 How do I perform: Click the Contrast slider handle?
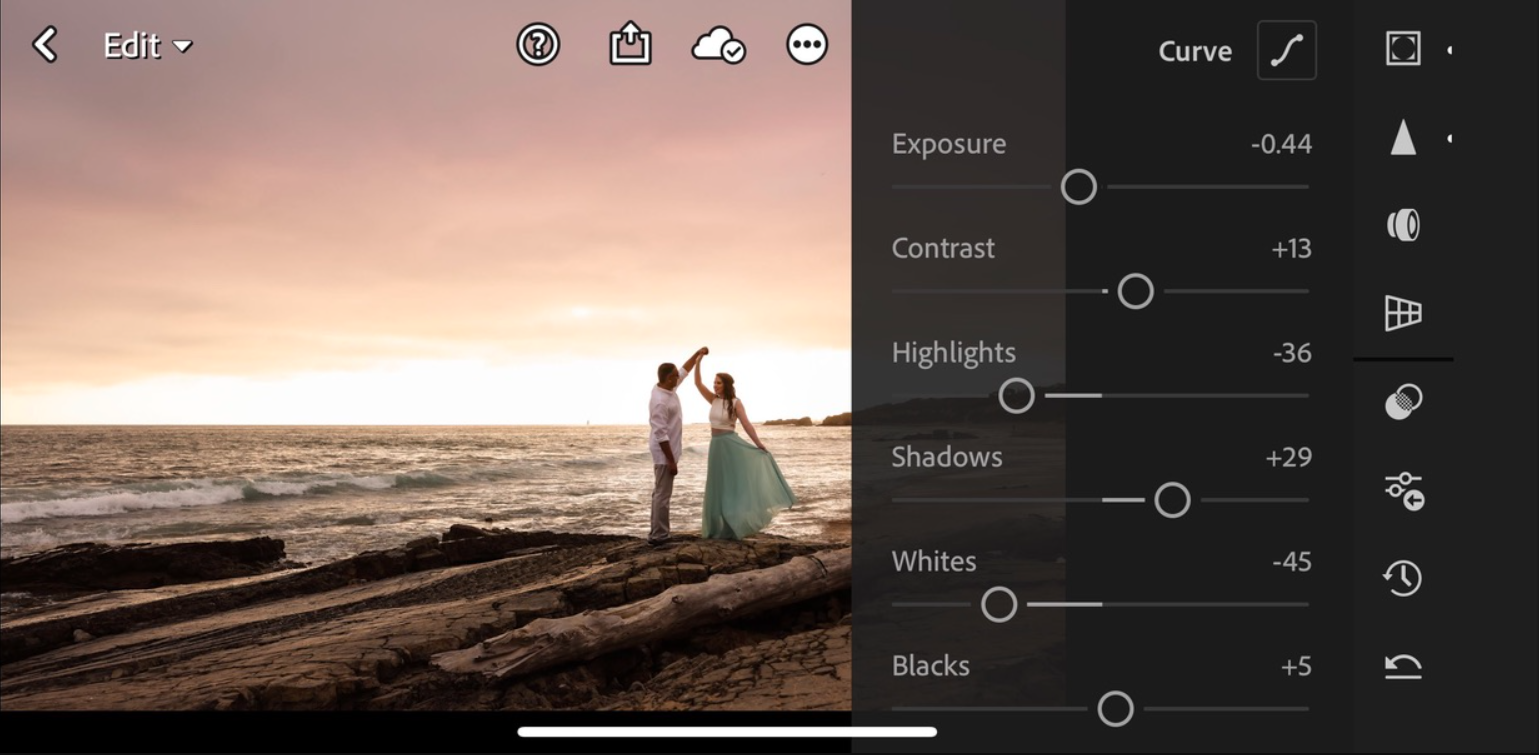click(1135, 291)
